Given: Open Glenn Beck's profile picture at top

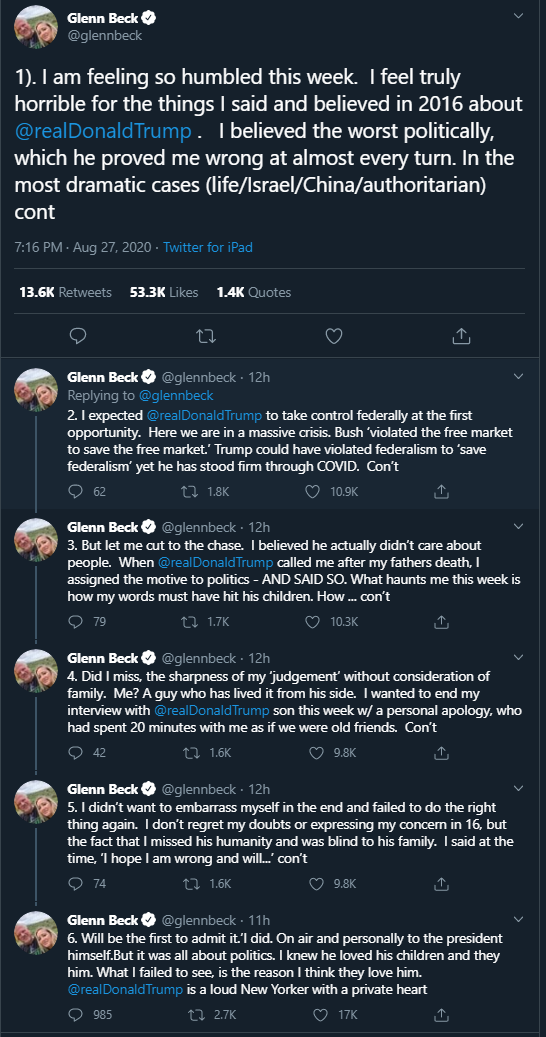Looking at the screenshot, I should pyautogui.click(x=36, y=26).
